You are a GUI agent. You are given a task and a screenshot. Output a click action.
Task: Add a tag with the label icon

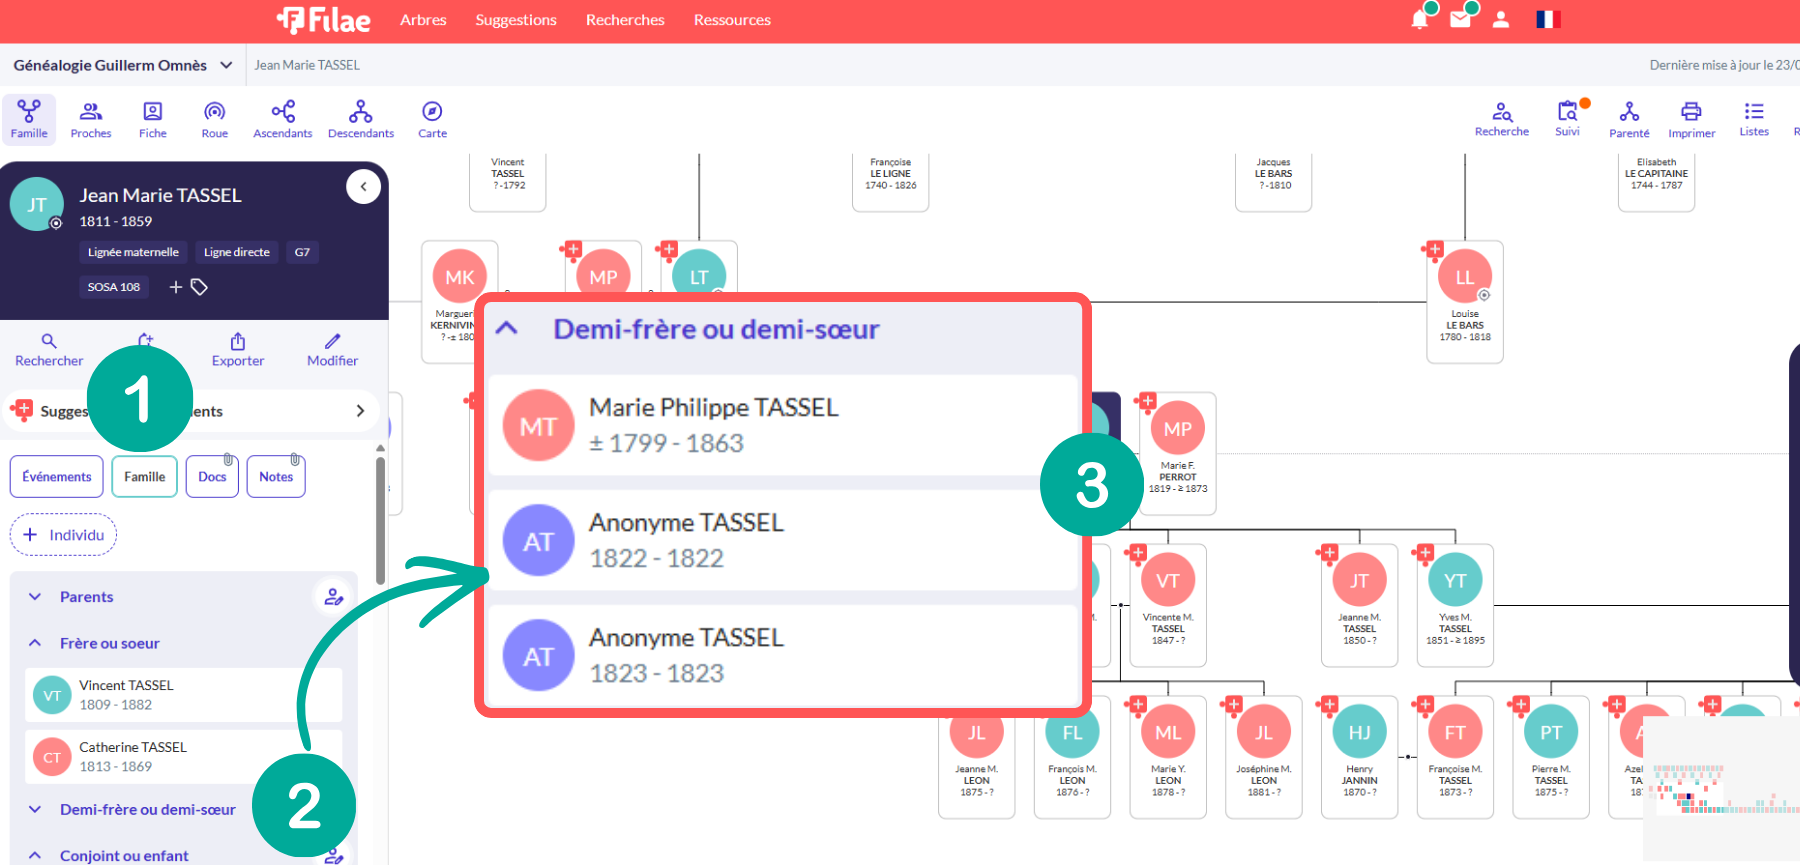(x=199, y=287)
